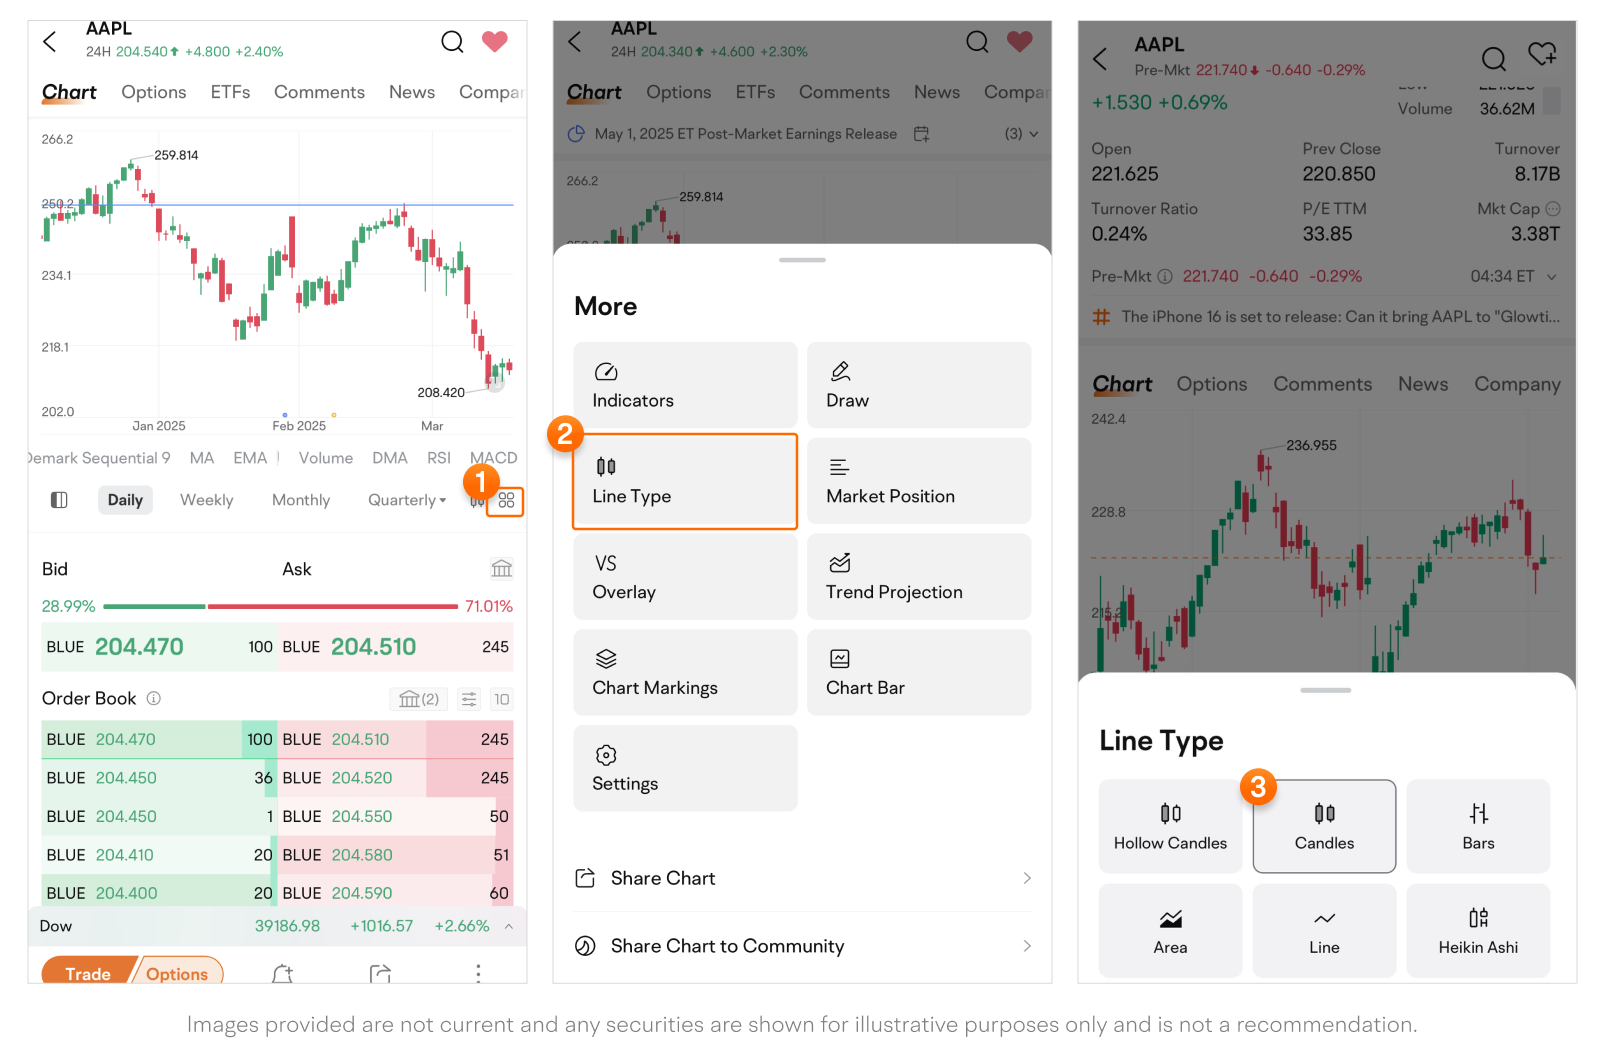
Task: Select Heikin Ashi line type
Action: pyautogui.click(x=1477, y=930)
